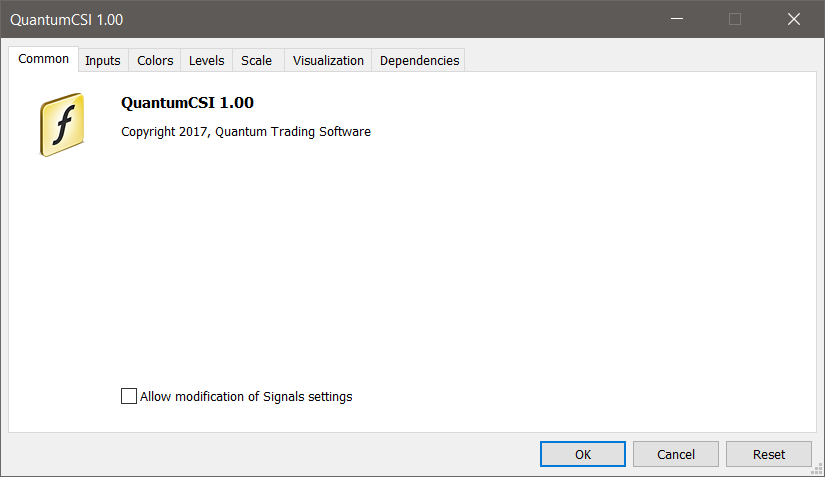825x477 pixels.
Task: Click the Reset button
Action: tap(769, 454)
